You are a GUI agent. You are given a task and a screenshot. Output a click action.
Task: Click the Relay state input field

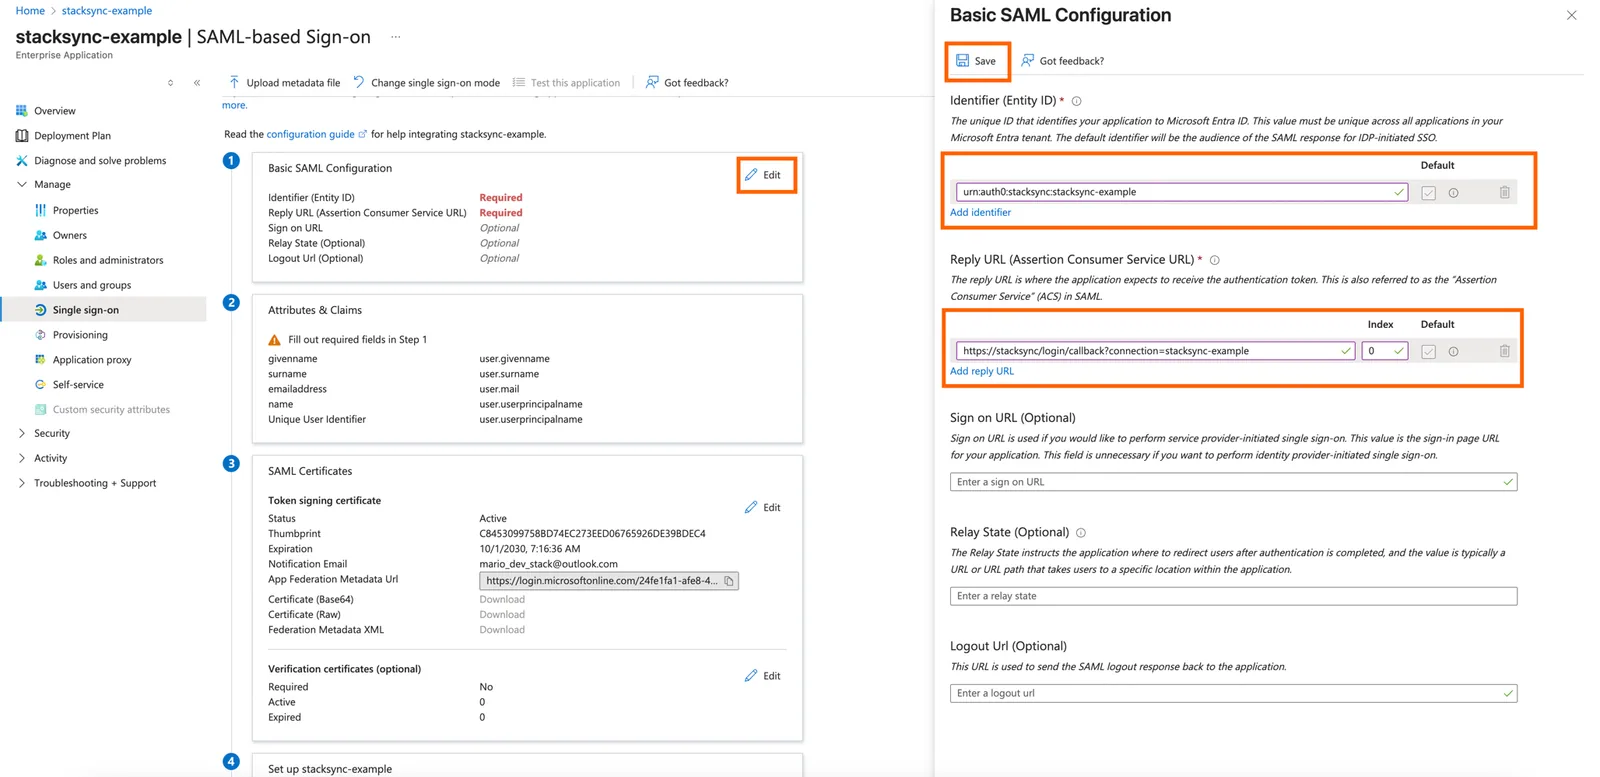coord(1233,596)
